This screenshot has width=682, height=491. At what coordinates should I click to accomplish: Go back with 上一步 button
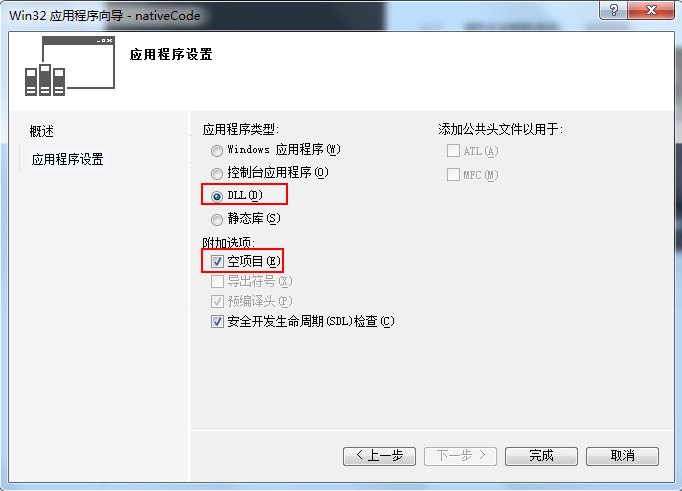(x=379, y=456)
